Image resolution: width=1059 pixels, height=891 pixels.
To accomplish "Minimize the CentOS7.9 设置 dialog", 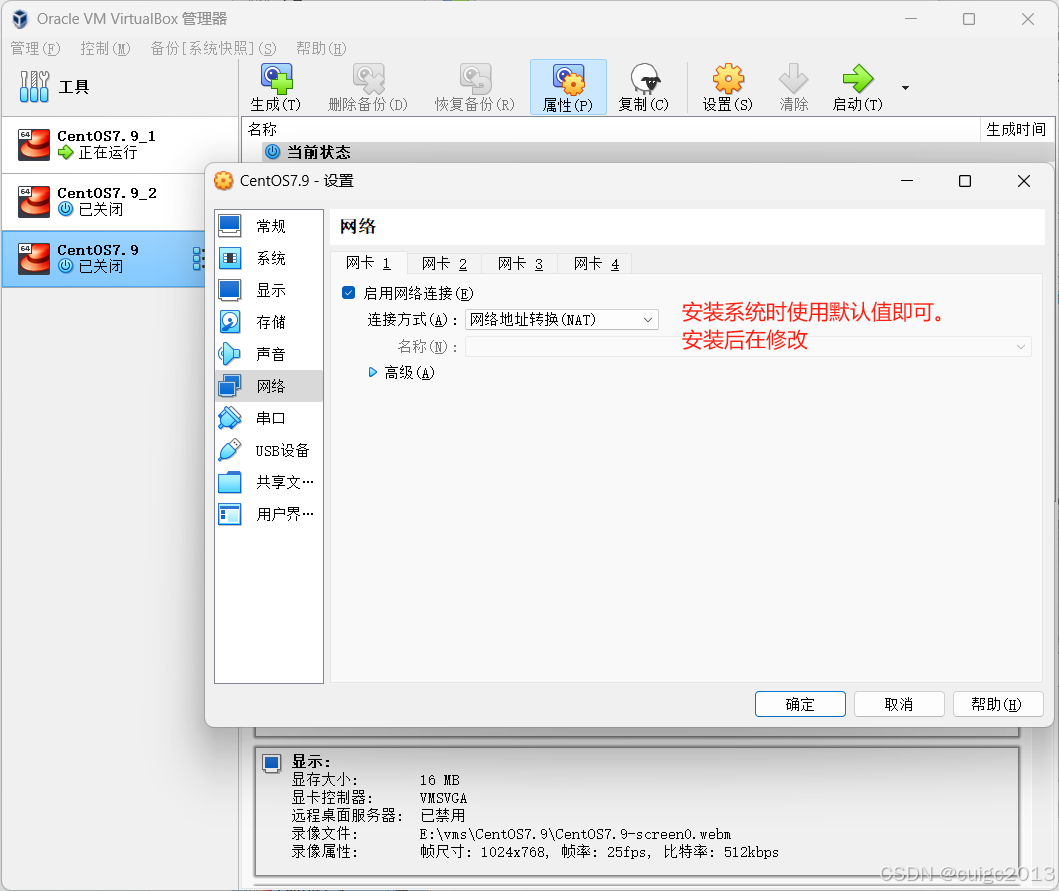I will tap(907, 181).
